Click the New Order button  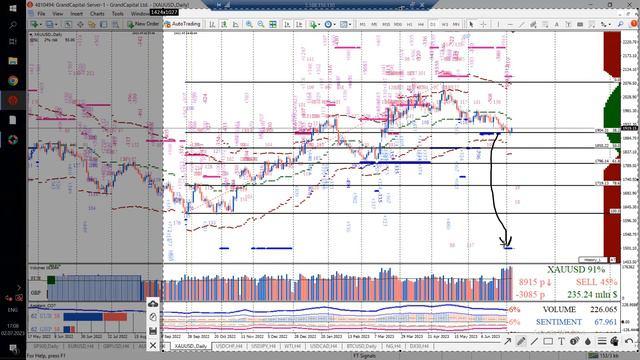pyautogui.click(x=143, y=24)
